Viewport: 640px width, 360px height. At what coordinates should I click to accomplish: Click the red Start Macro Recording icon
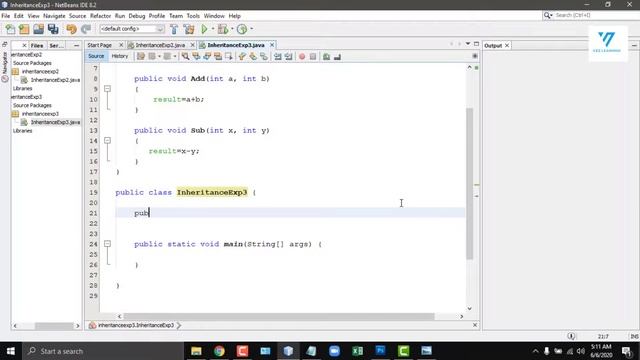[302, 57]
